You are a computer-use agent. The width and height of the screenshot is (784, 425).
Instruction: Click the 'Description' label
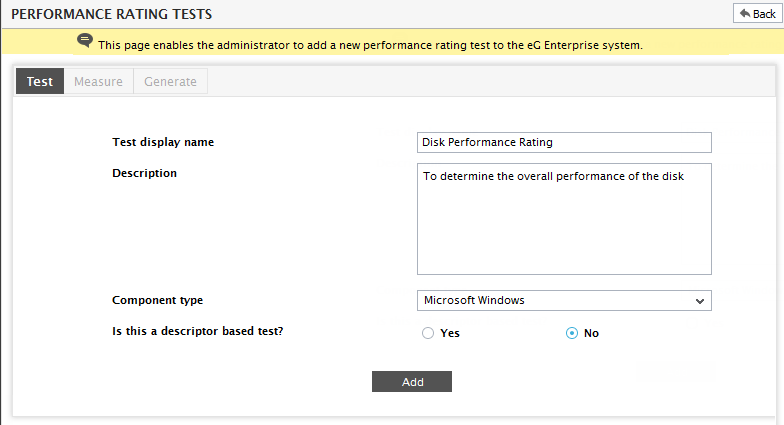(x=144, y=173)
